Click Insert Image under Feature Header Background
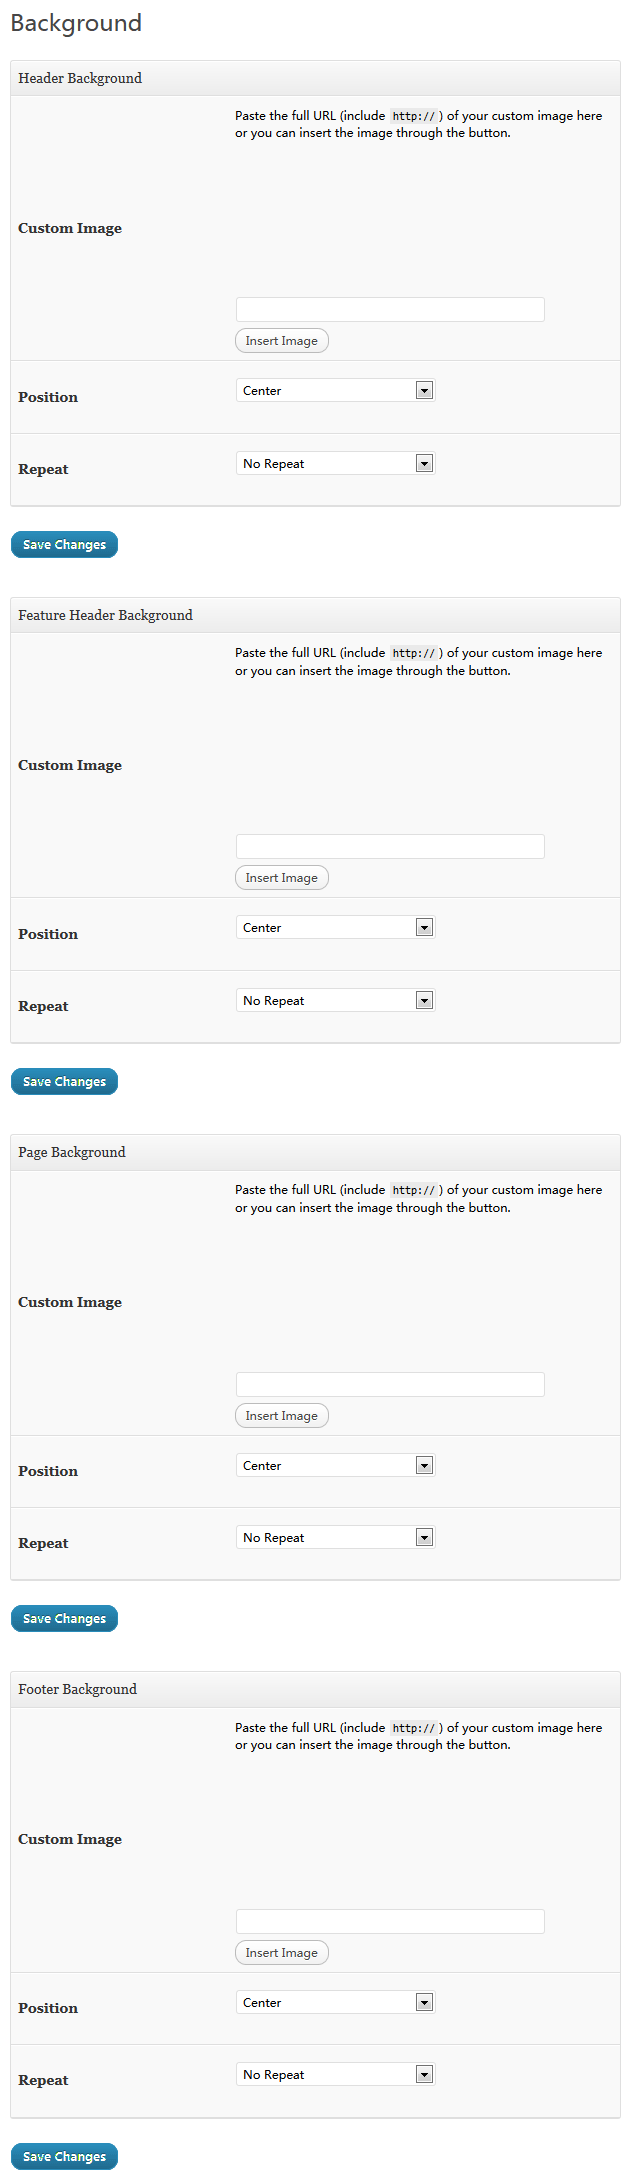Viewport: 630px width, 2183px height. (282, 878)
